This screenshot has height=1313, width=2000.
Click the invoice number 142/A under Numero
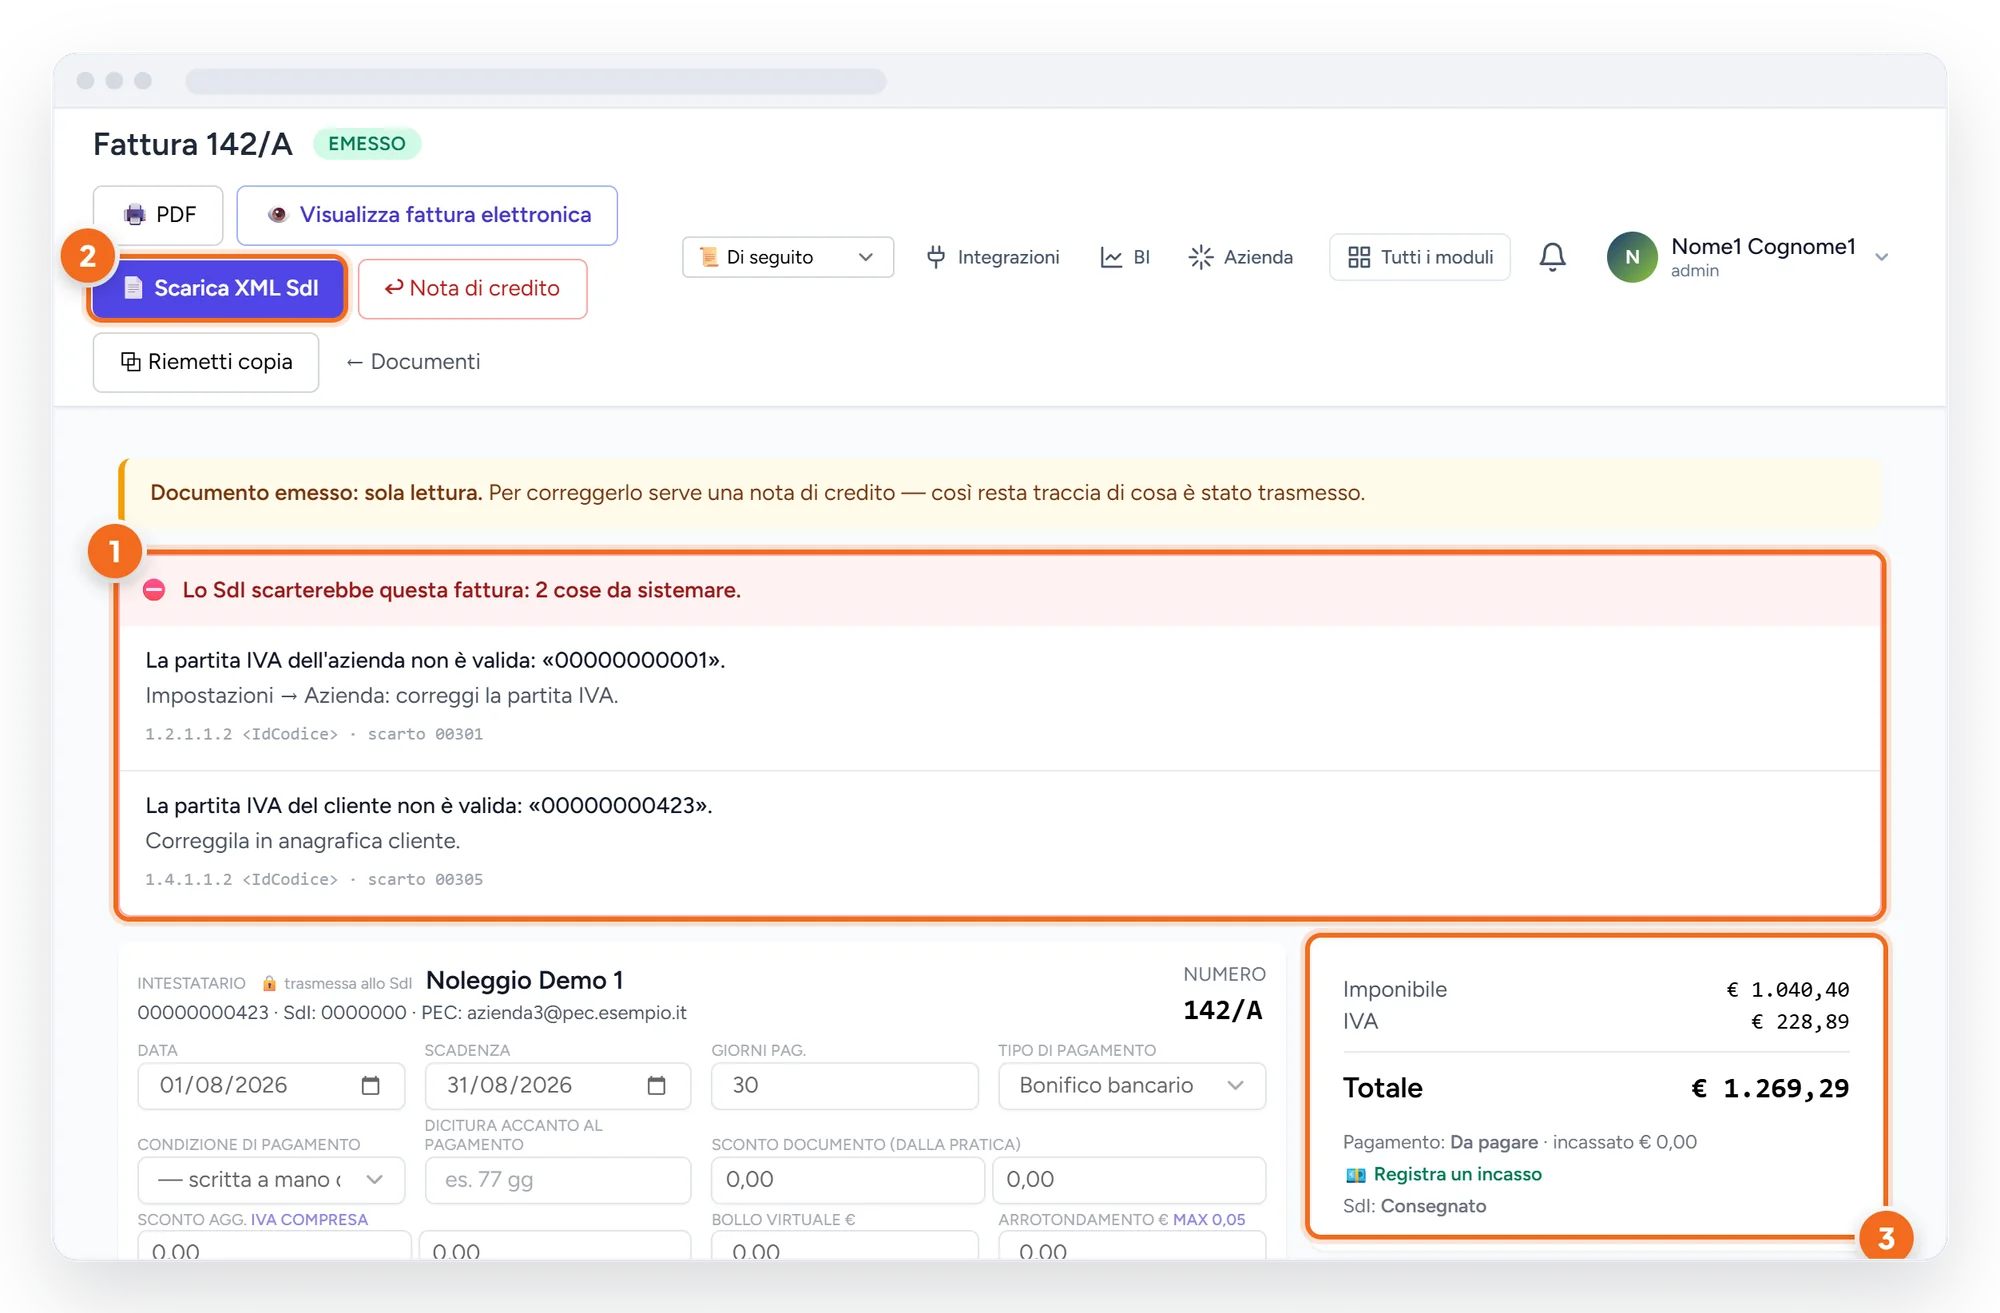[1223, 1010]
